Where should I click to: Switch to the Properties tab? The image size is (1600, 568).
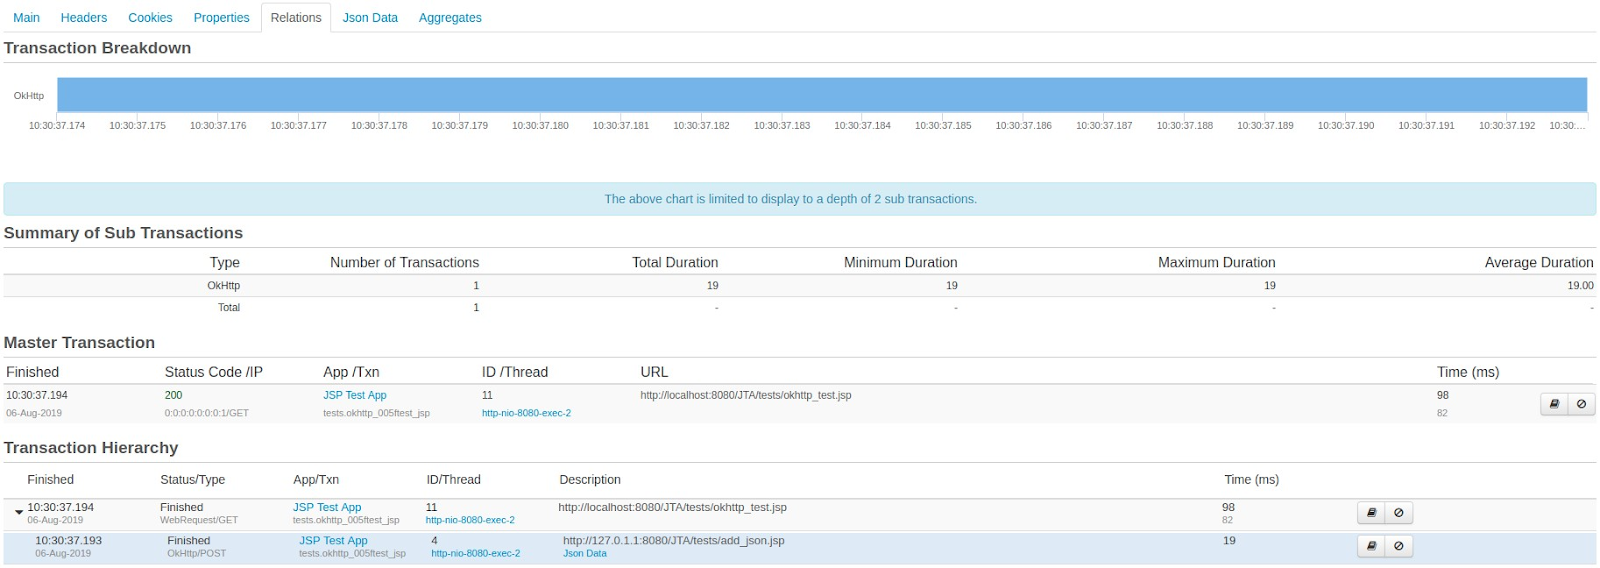221,17
